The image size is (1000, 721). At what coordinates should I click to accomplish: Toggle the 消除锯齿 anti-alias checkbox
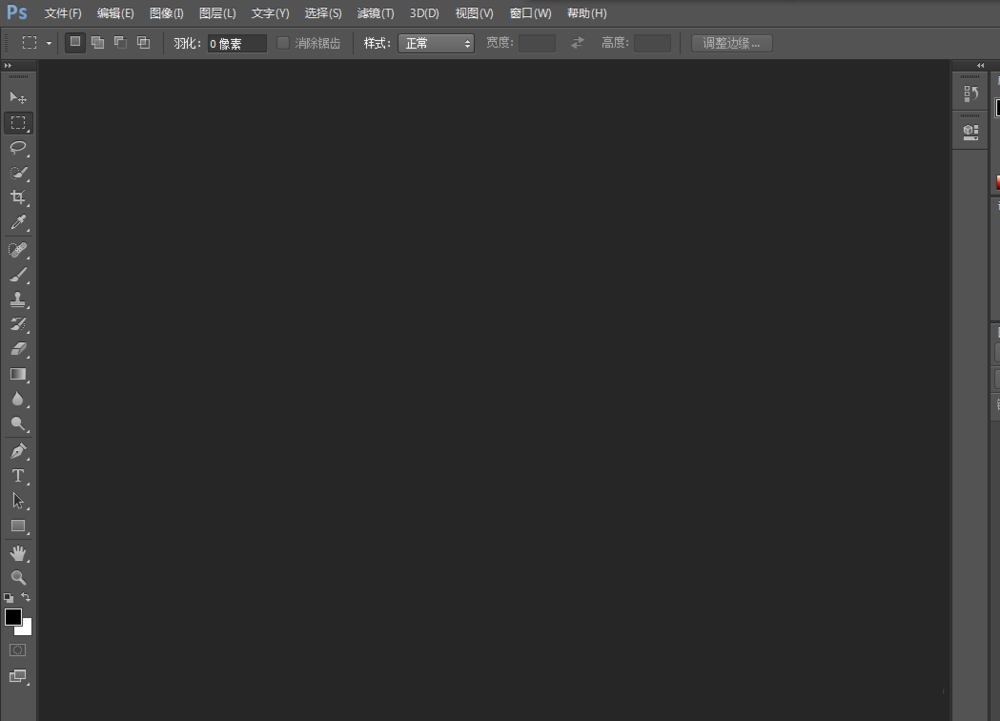[x=283, y=43]
